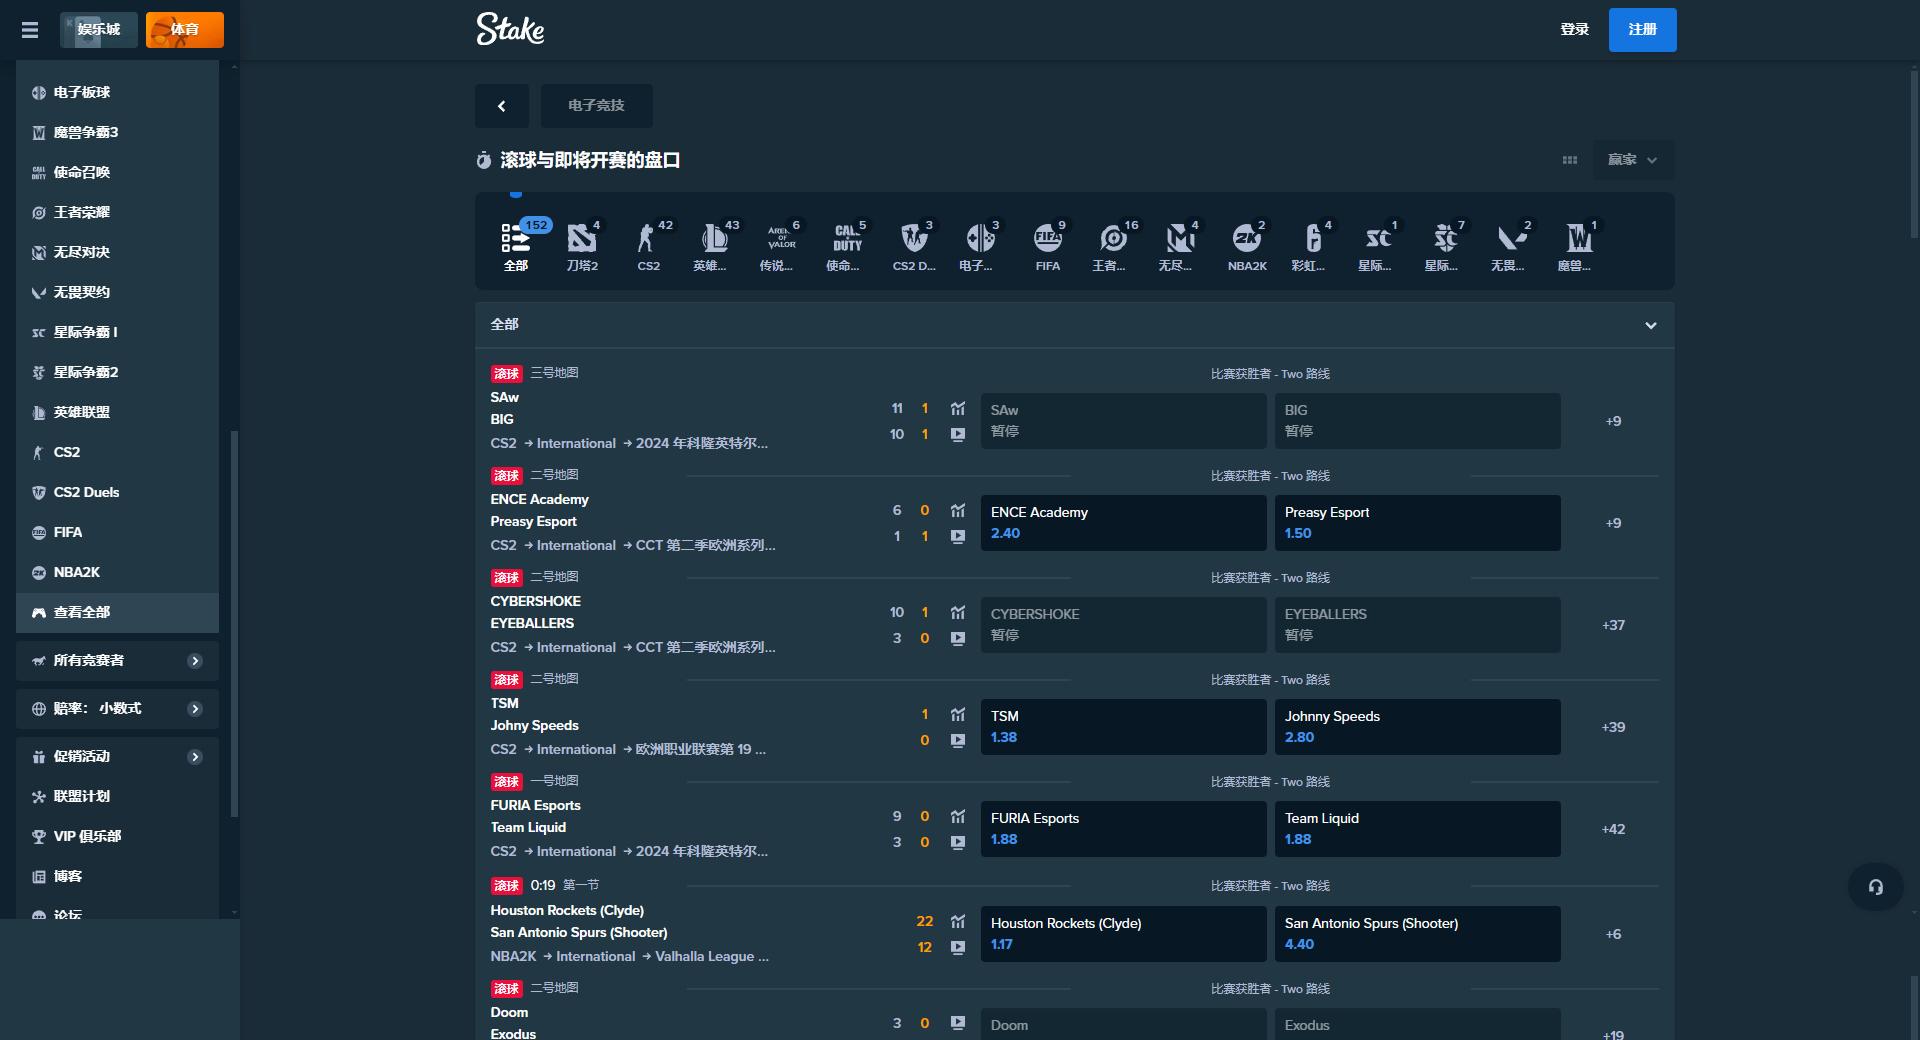The image size is (1920, 1040).
Task: Open 联盟计划 affiliate link
Action: coord(117,797)
